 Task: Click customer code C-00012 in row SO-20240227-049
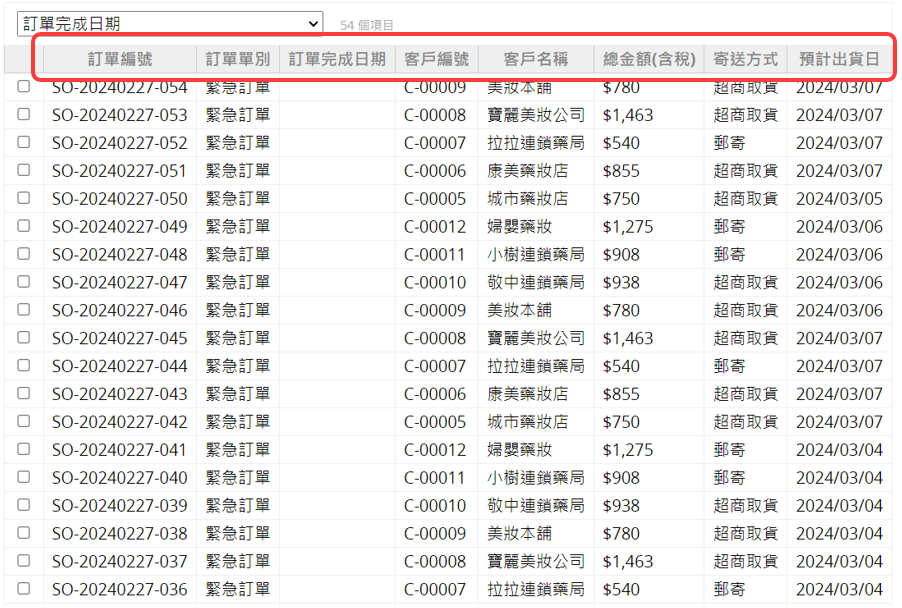click(x=435, y=227)
